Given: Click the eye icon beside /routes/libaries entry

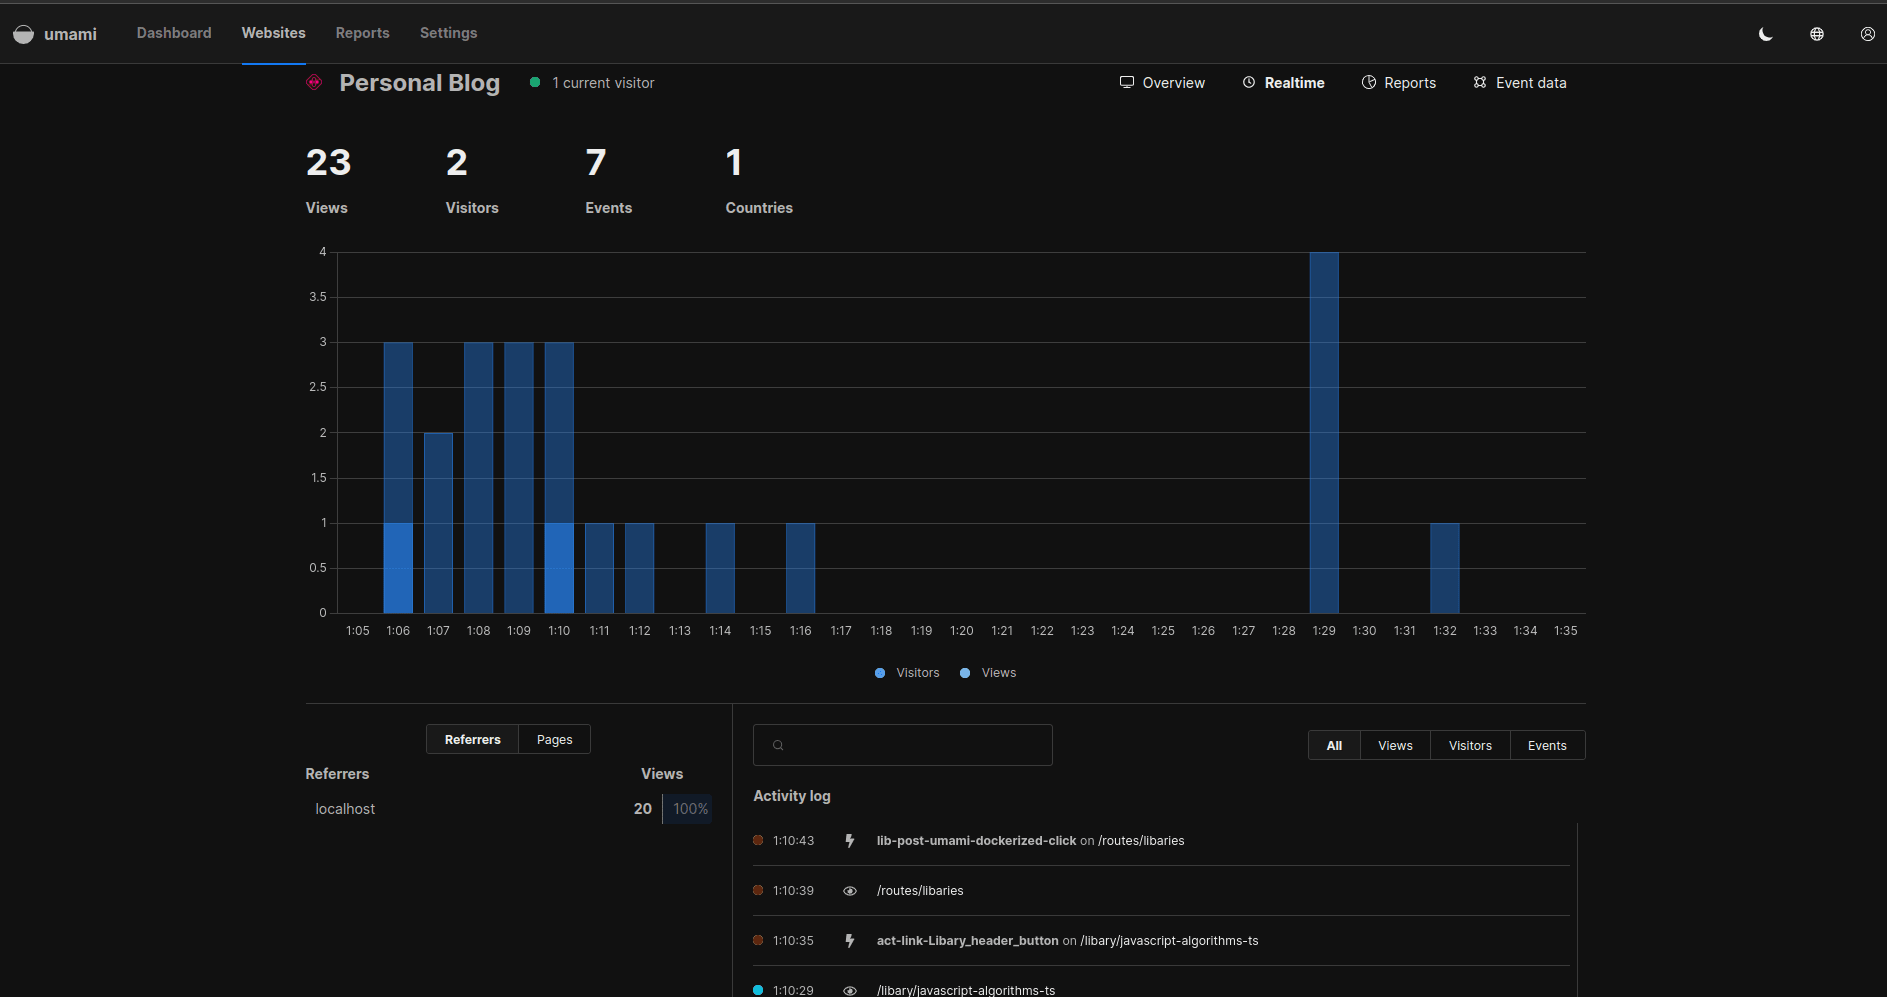Looking at the screenshot, I should pyautogui.click(x=850, y=891).
